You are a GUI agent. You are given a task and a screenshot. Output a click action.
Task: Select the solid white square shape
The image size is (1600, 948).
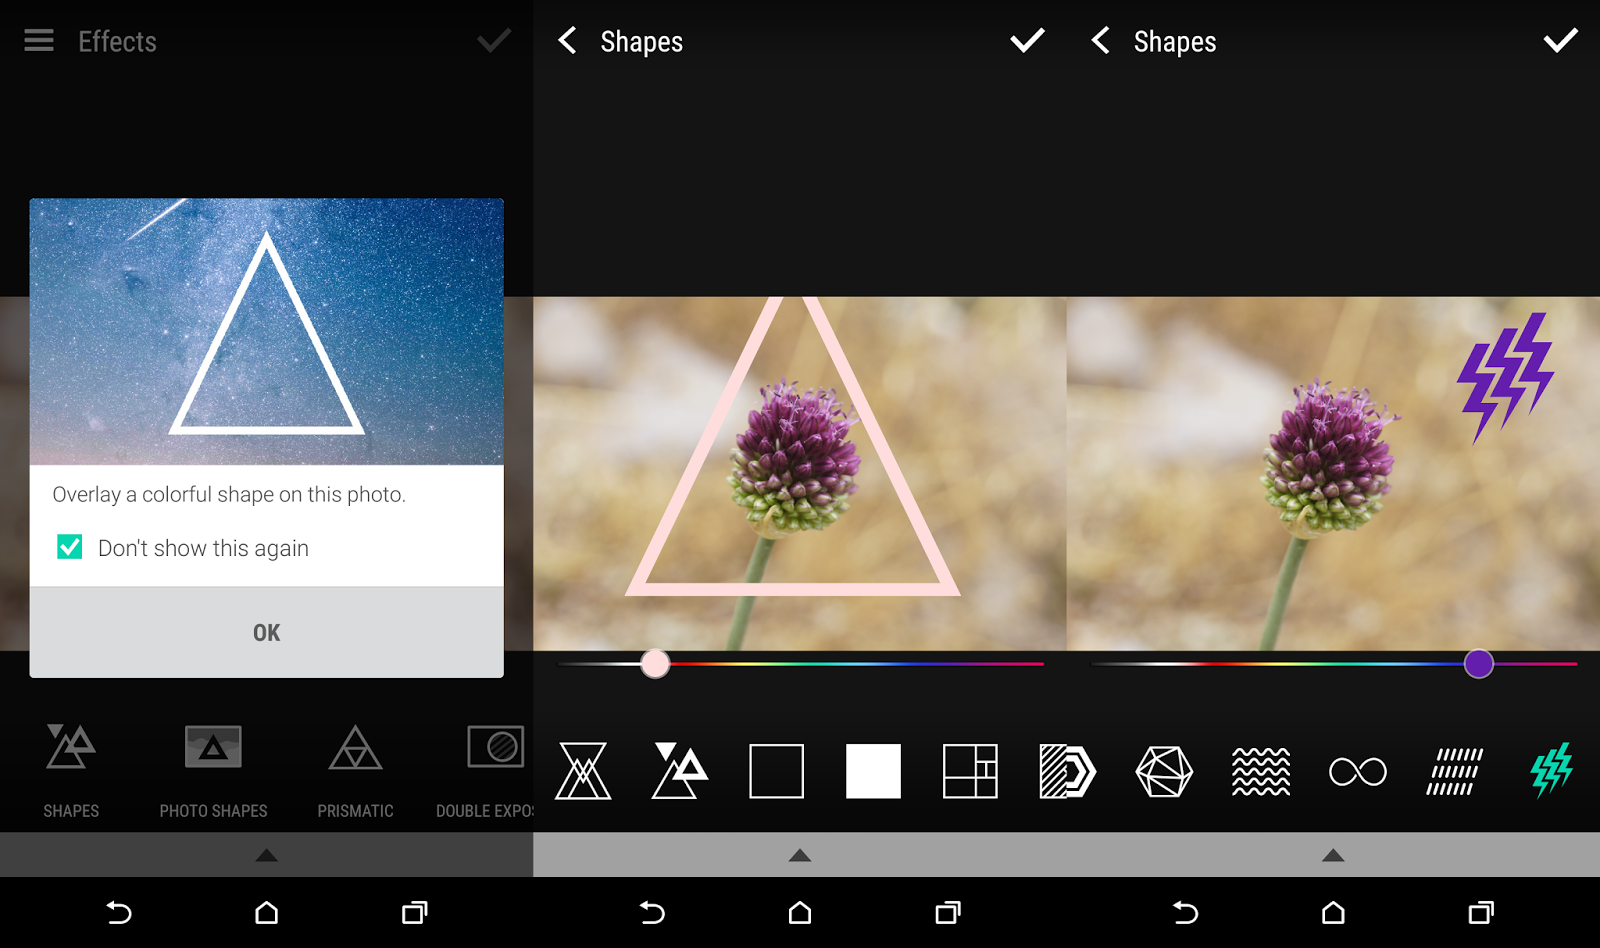coord(873,771)
